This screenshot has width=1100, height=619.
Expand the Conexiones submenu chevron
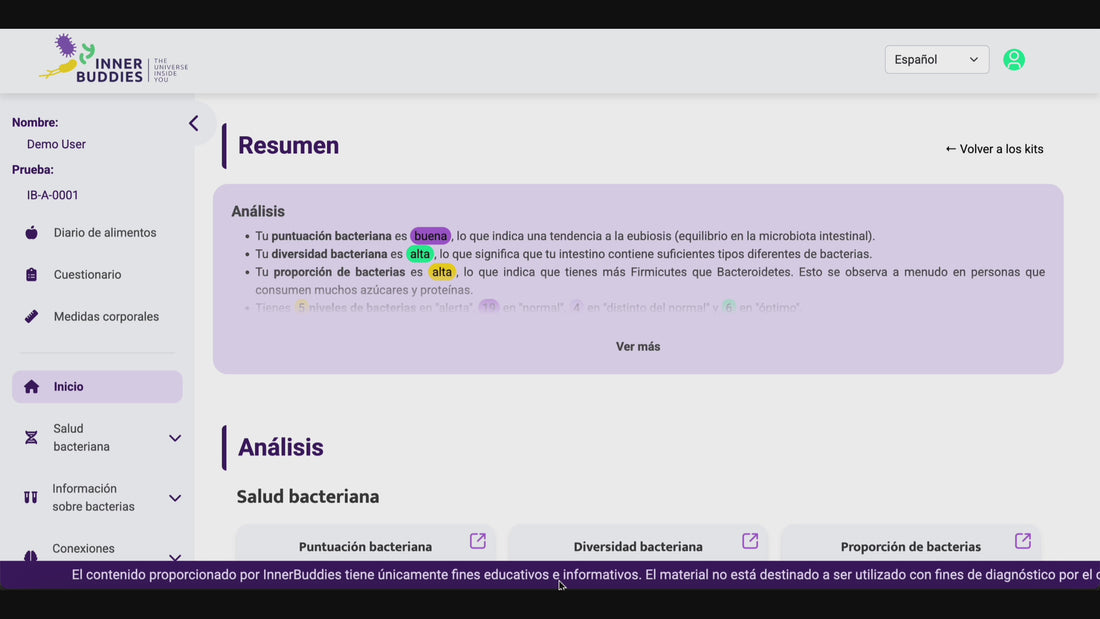(x=175, y=555)
